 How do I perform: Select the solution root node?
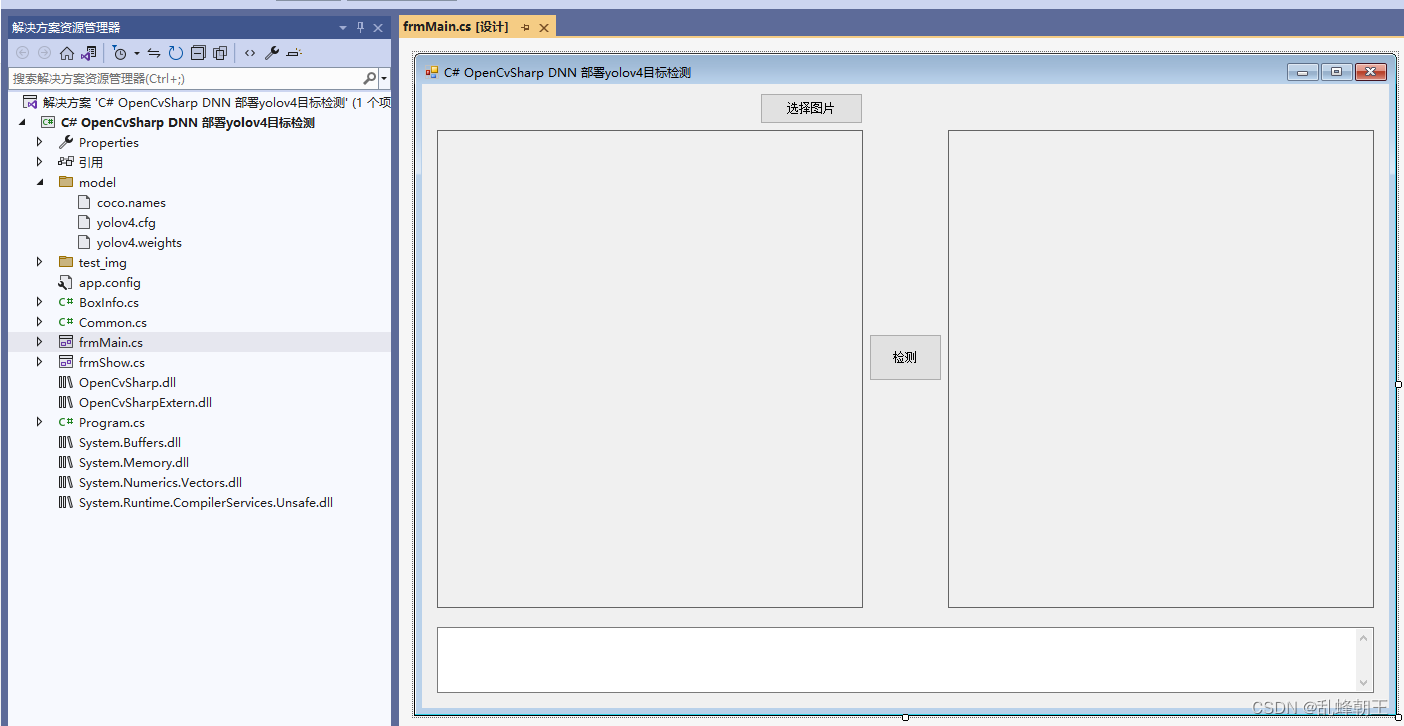[206, 102]
